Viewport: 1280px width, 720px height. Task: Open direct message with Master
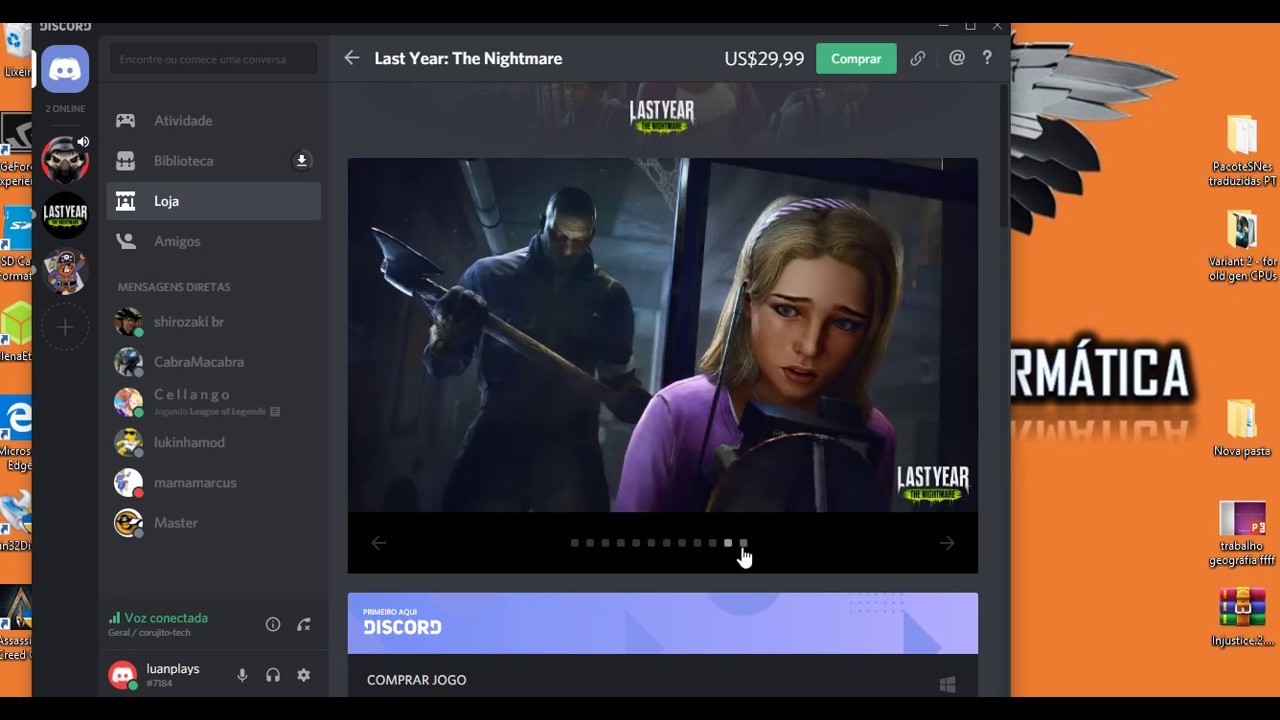coord(213,523)
